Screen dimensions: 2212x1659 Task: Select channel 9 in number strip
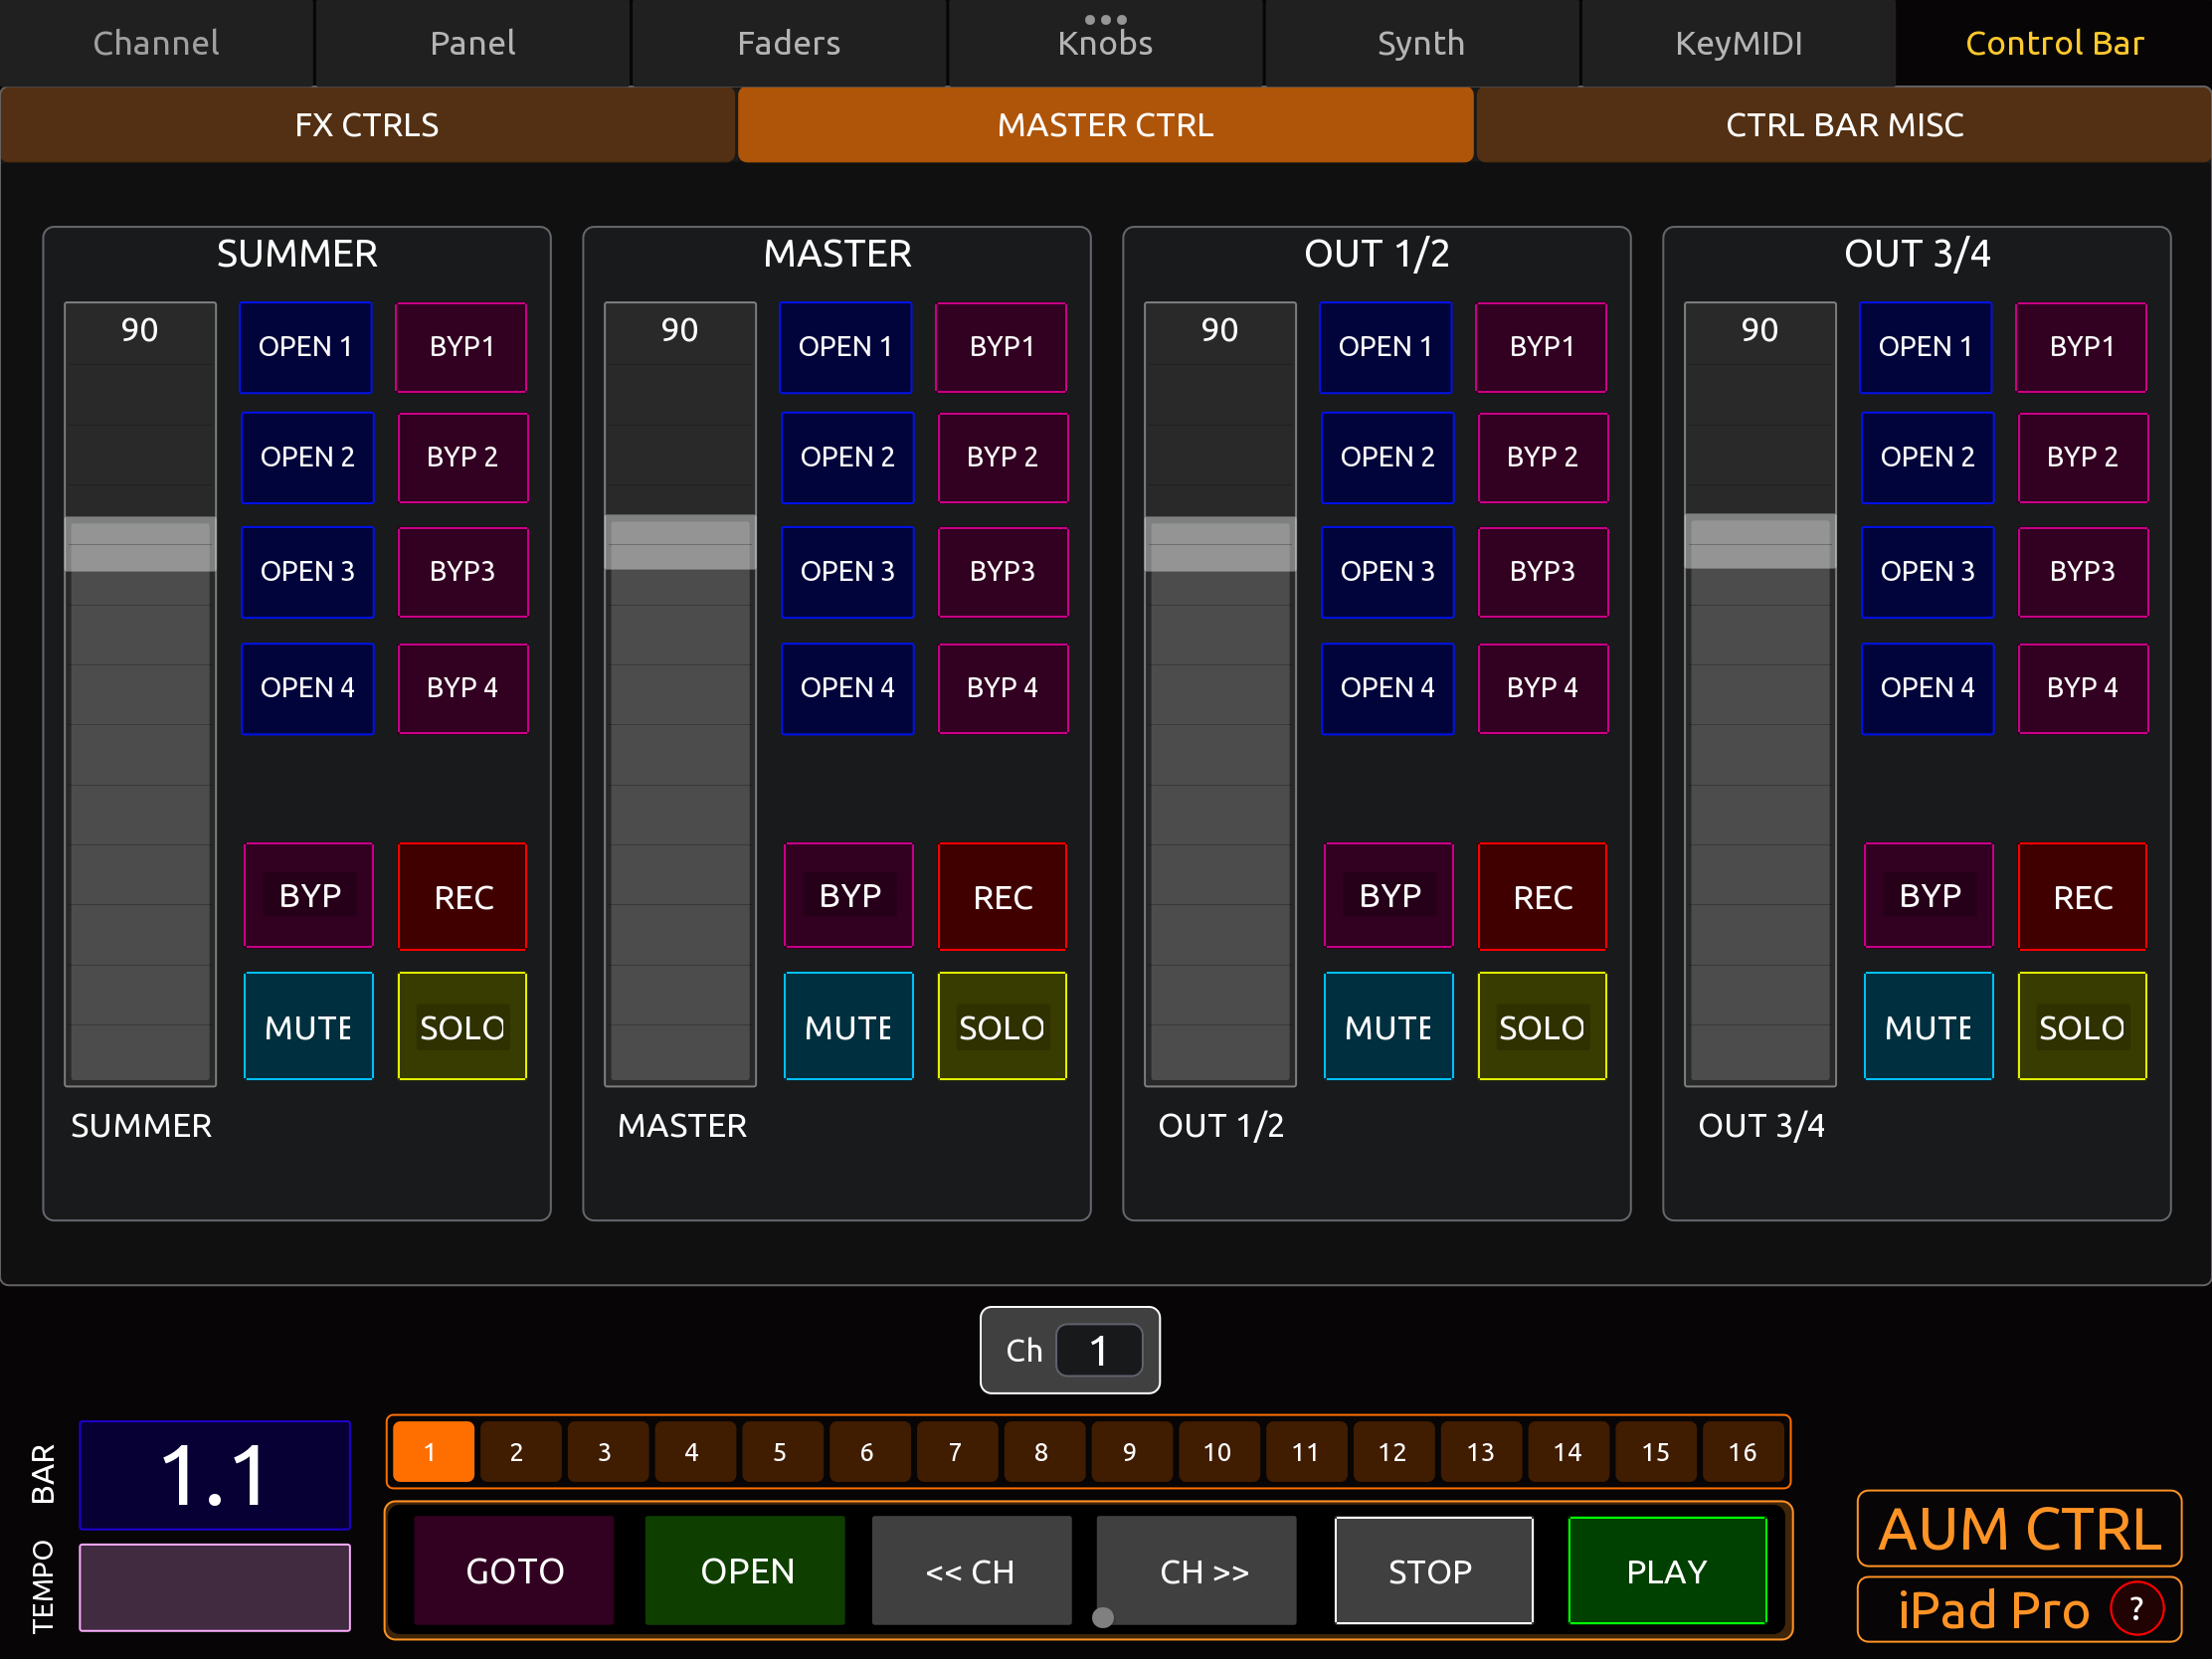[x=1128, y=1451]
